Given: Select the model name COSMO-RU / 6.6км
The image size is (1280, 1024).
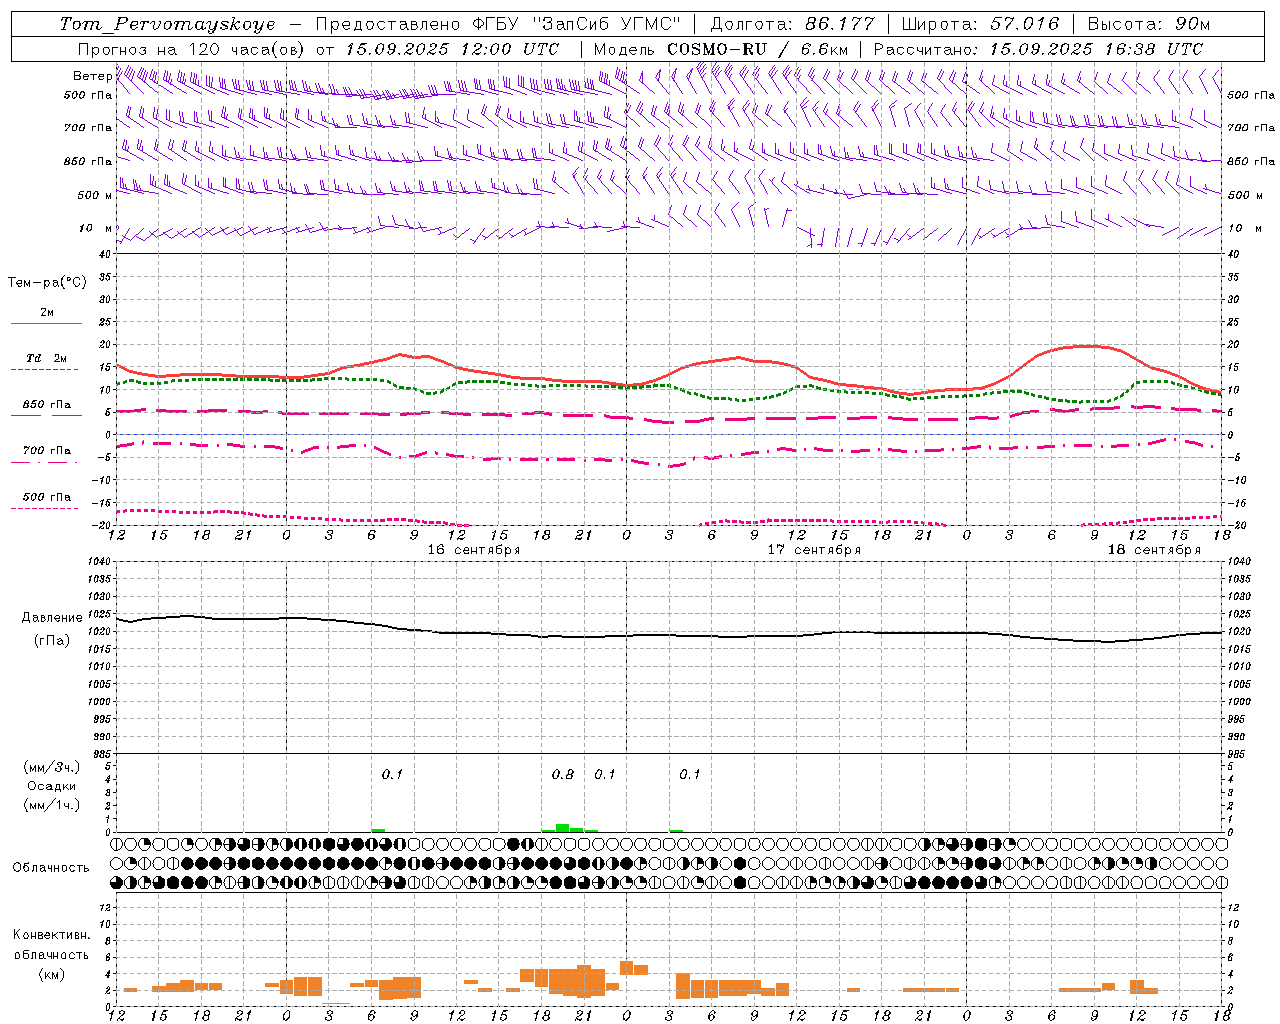Looking at the screenshot, I should (x=757, y=49).
